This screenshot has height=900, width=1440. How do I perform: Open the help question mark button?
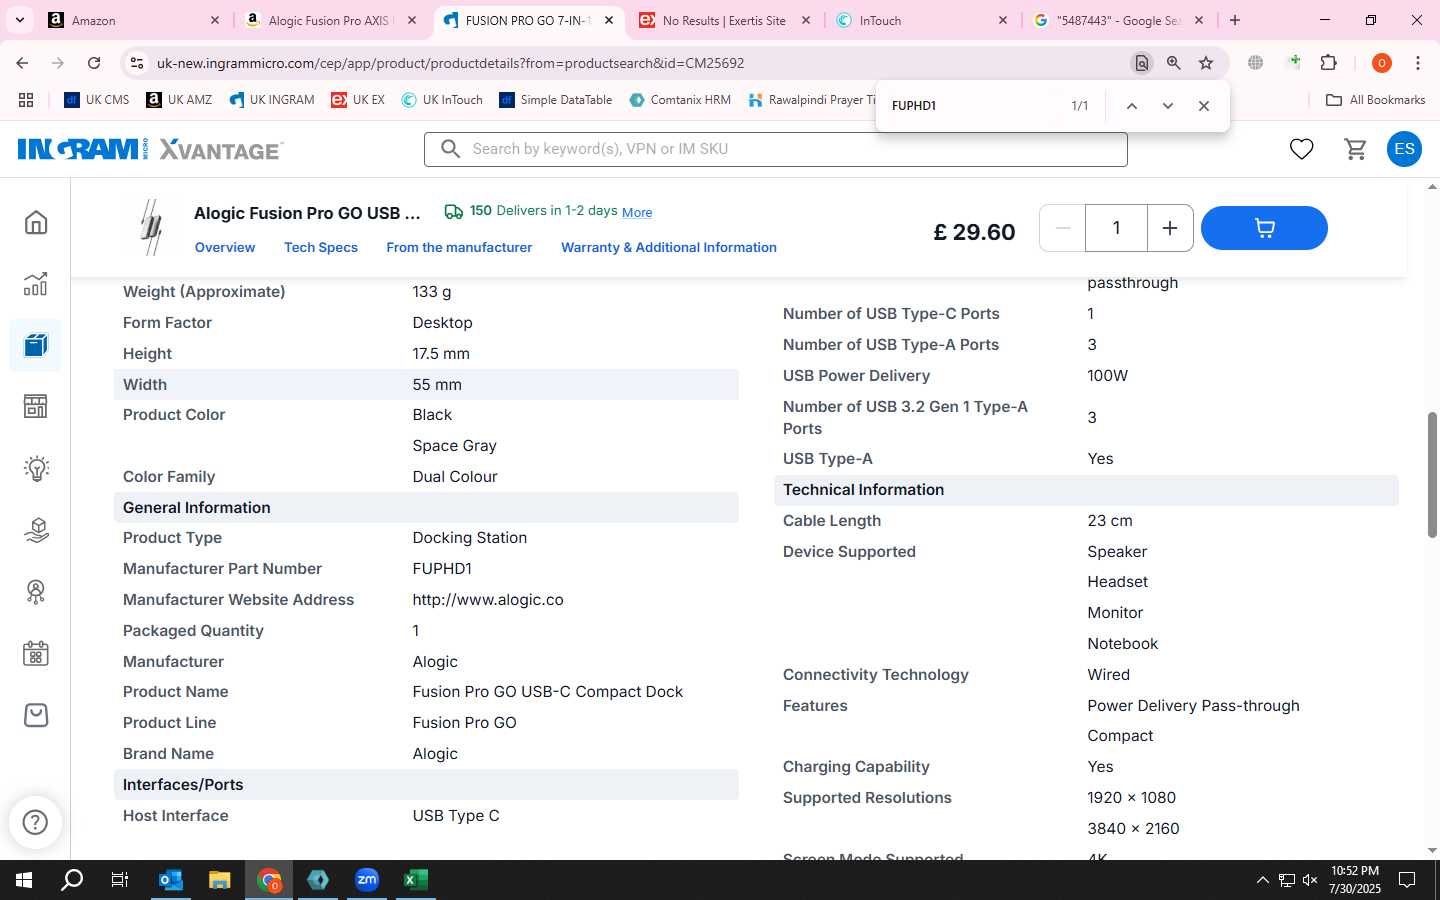click(35, 822)
